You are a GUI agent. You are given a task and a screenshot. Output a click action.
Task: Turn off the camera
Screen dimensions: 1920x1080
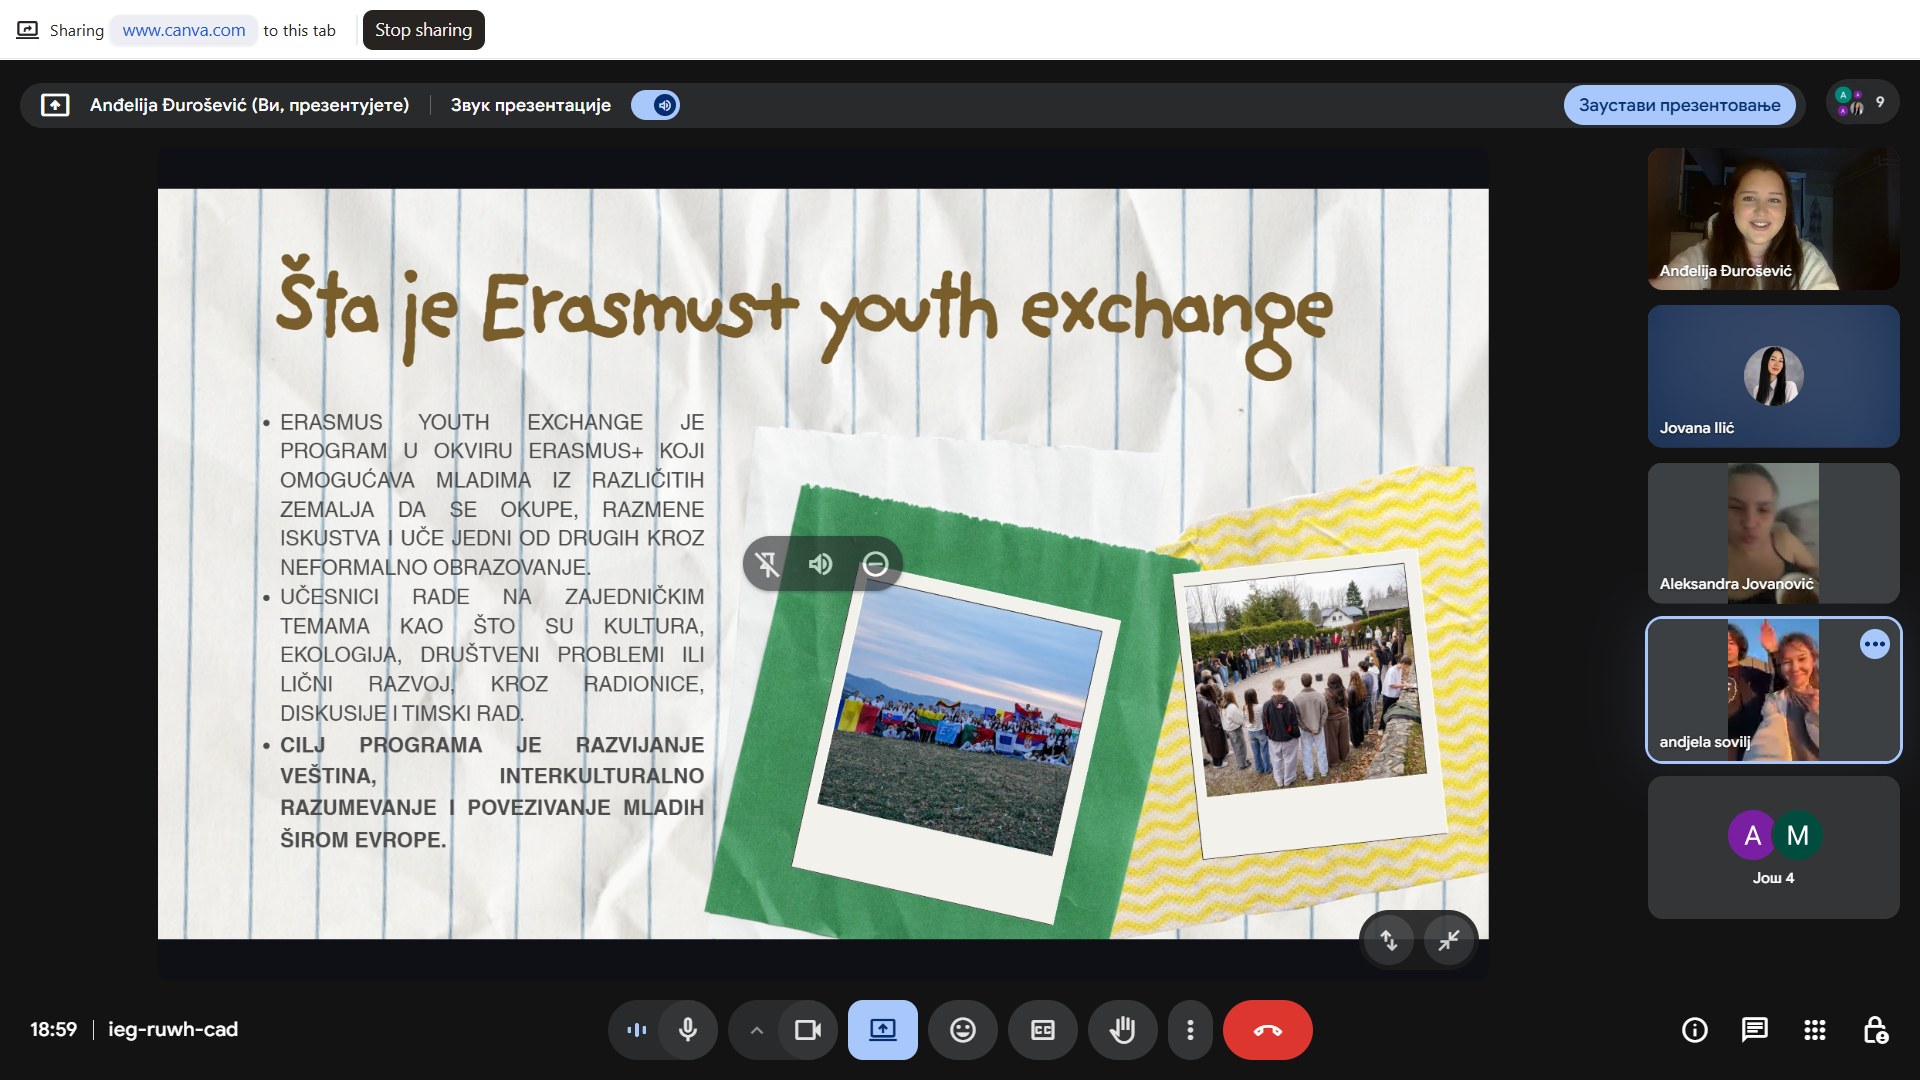(x=807, y=1030)
